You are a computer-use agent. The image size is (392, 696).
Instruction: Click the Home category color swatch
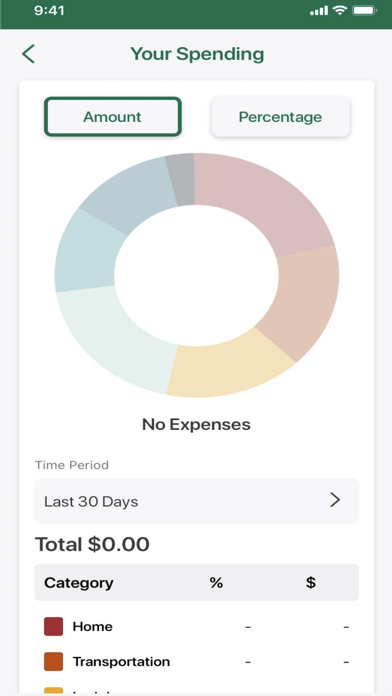coord(53,626)
